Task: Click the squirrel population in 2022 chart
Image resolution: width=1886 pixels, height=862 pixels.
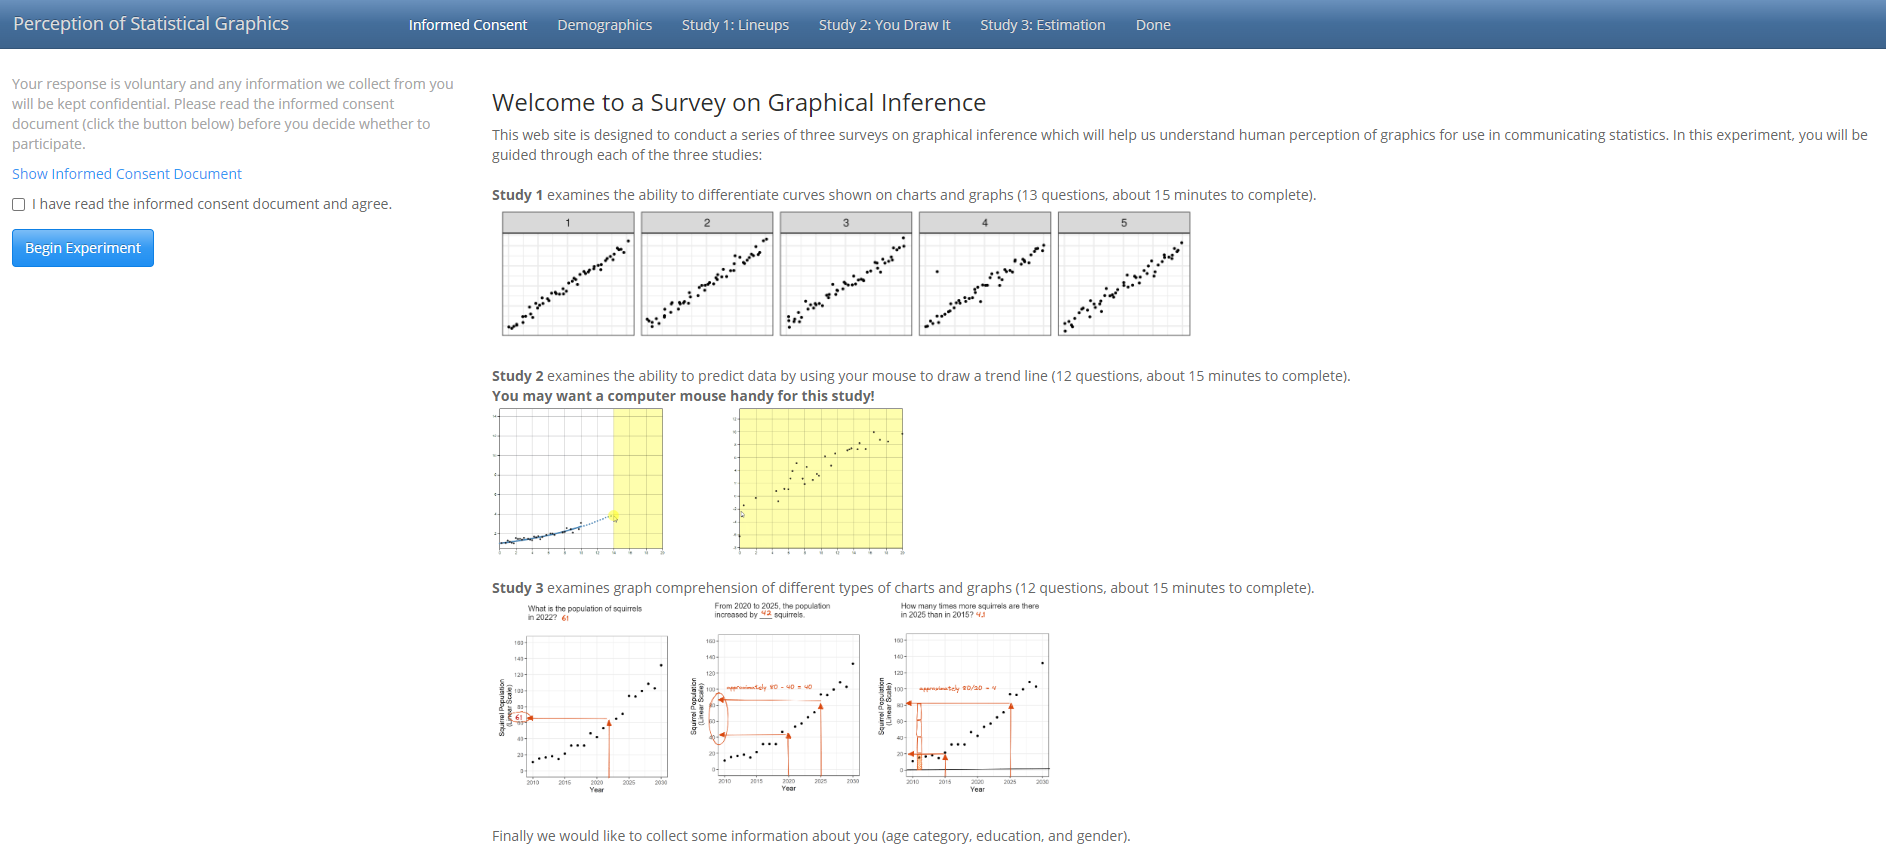Action: click(x=583, y=698)
